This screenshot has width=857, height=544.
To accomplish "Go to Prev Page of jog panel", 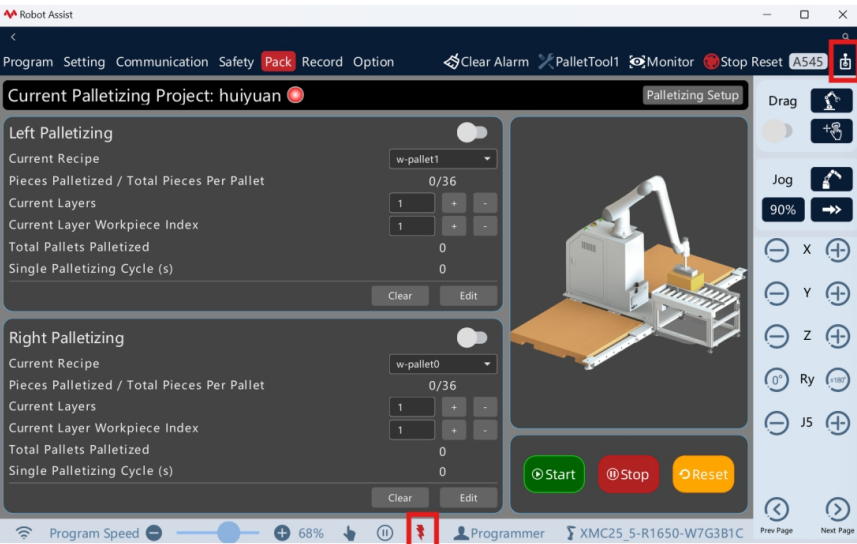I will coord(776,510).
